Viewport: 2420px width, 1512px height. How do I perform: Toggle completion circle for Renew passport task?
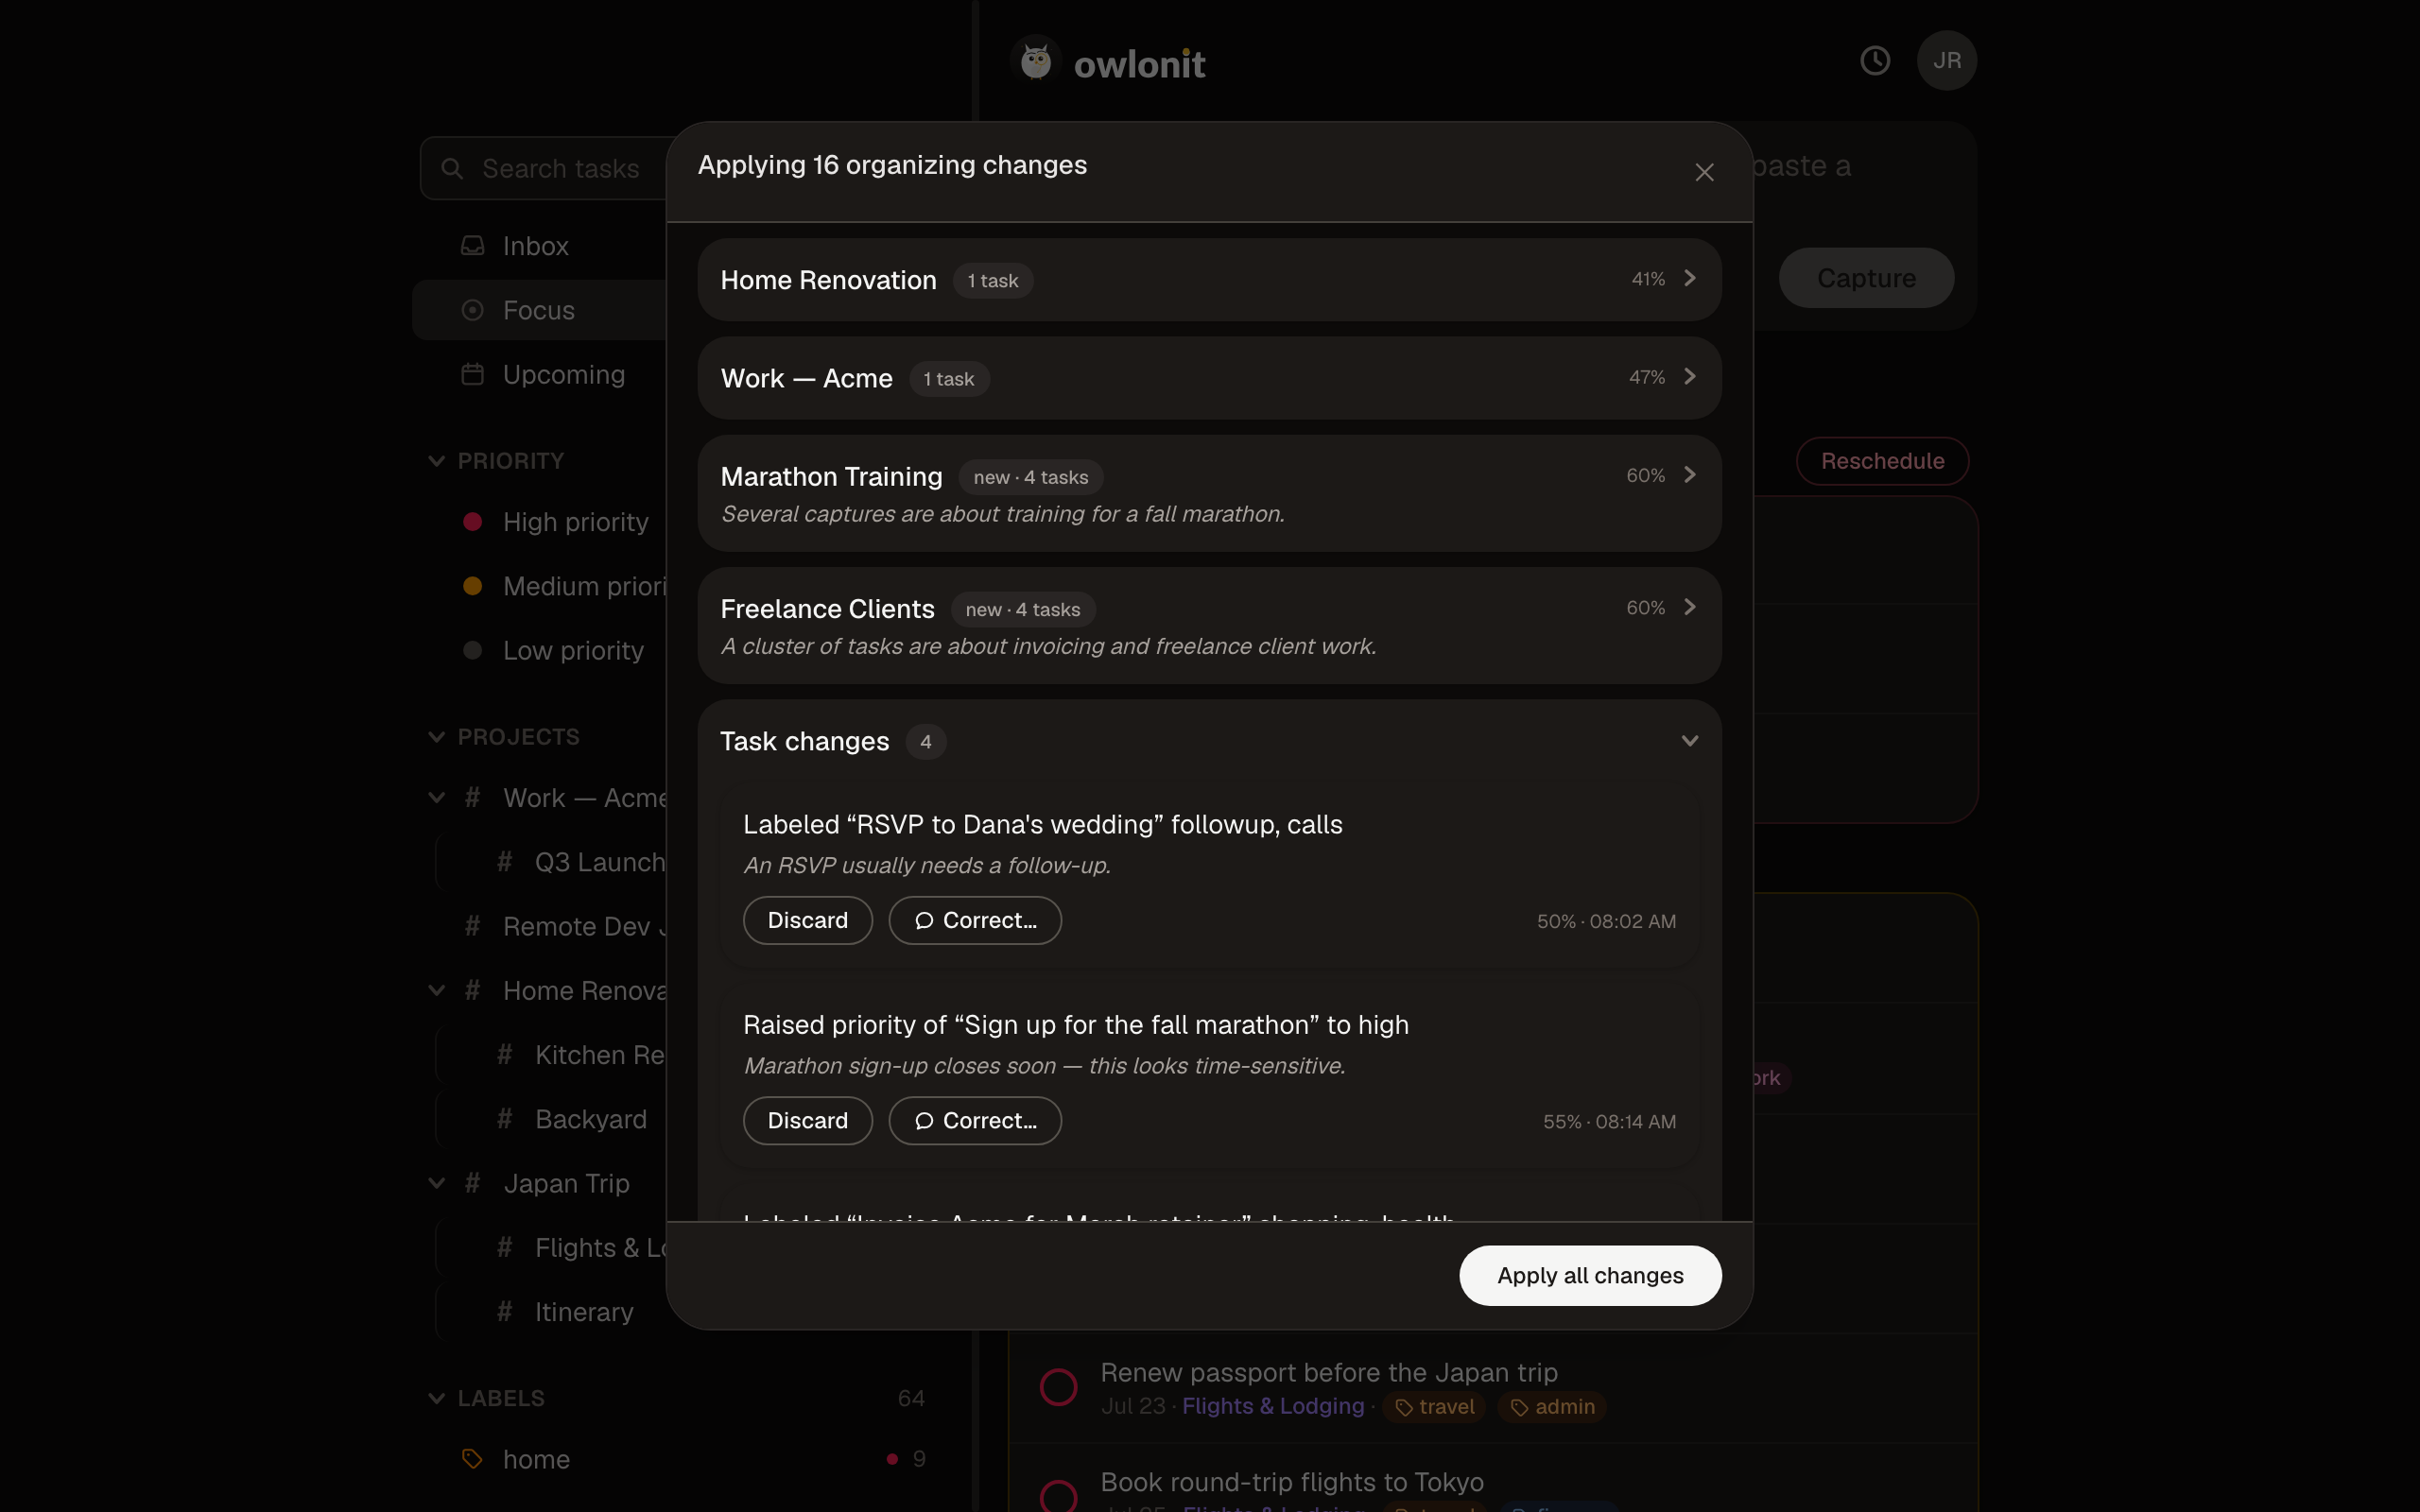click(1058, 1387)
